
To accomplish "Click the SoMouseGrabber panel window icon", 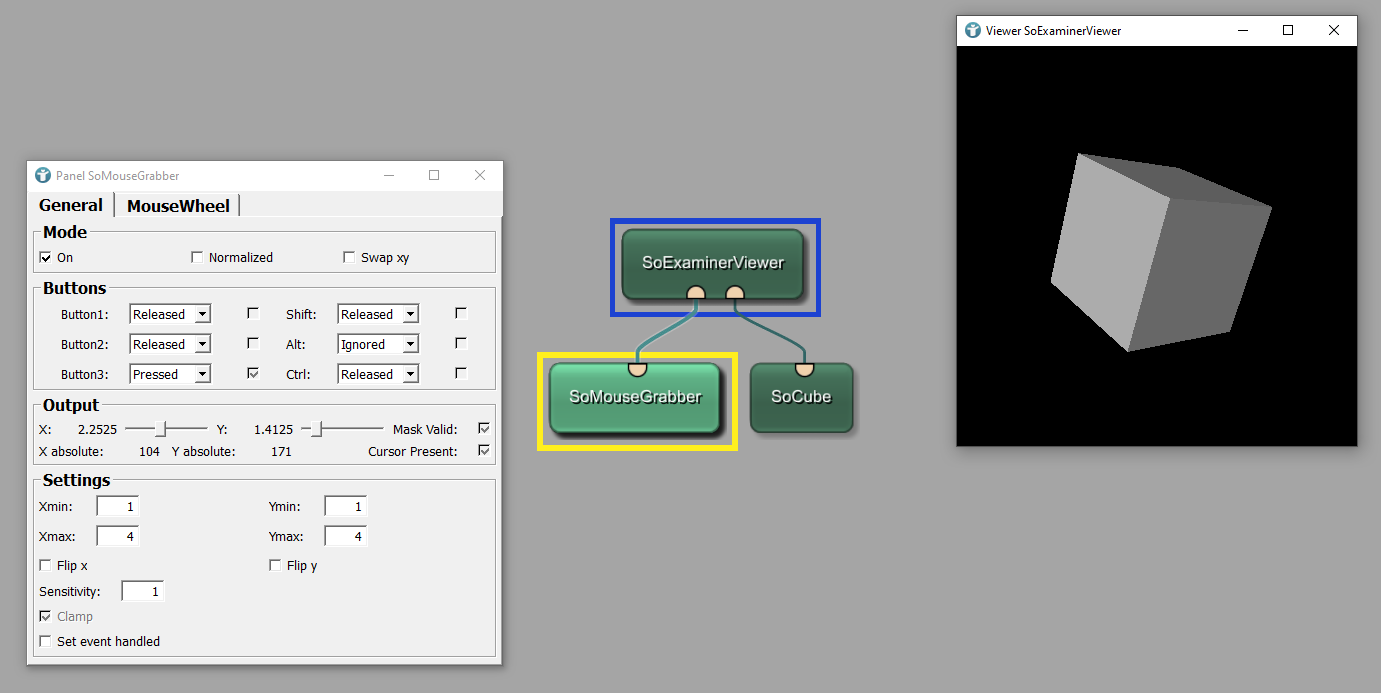I will pyautogui.click(x=43, y=175).
